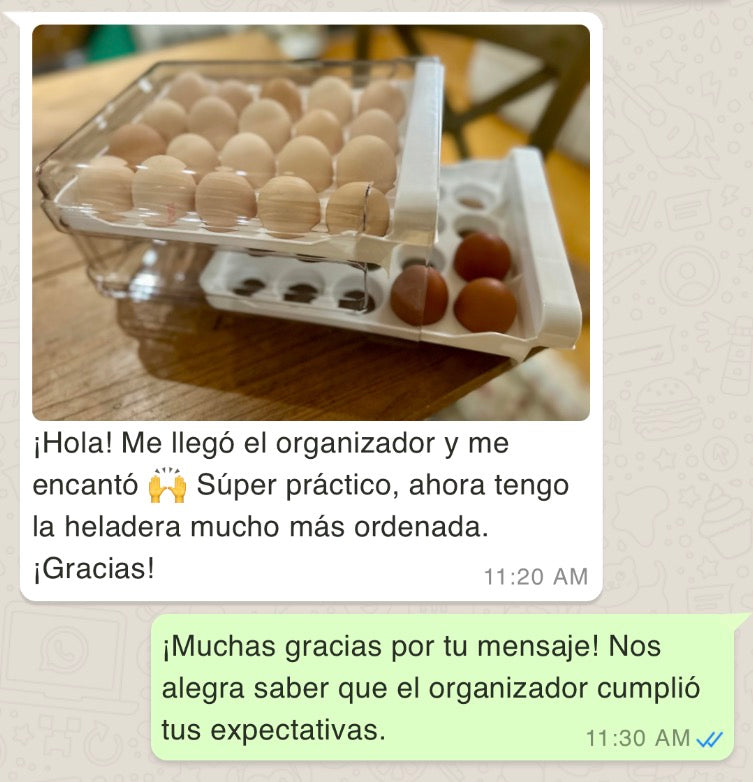
Task: Click the word "expectativas" in the reply
Action: point(298,731)
